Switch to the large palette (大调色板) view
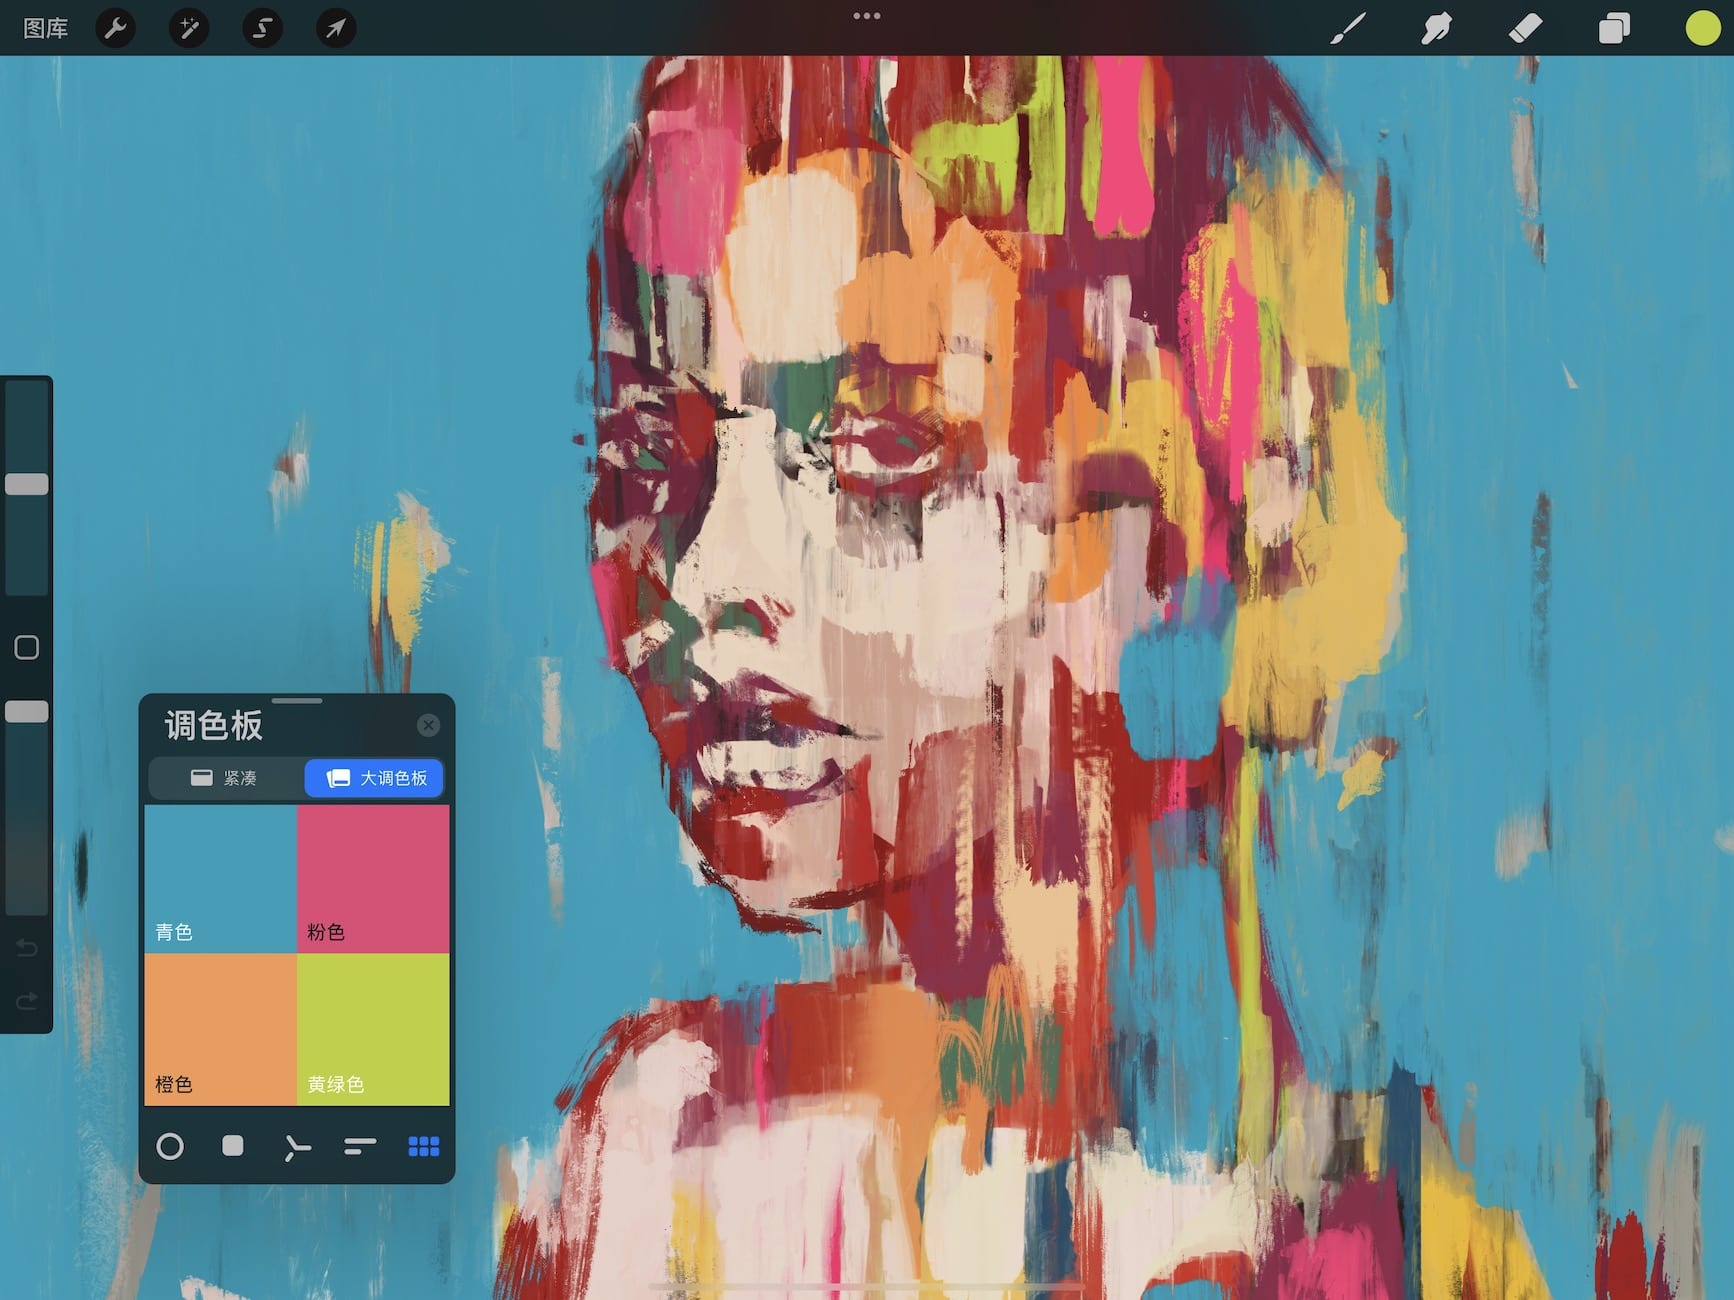 point(374,778)
